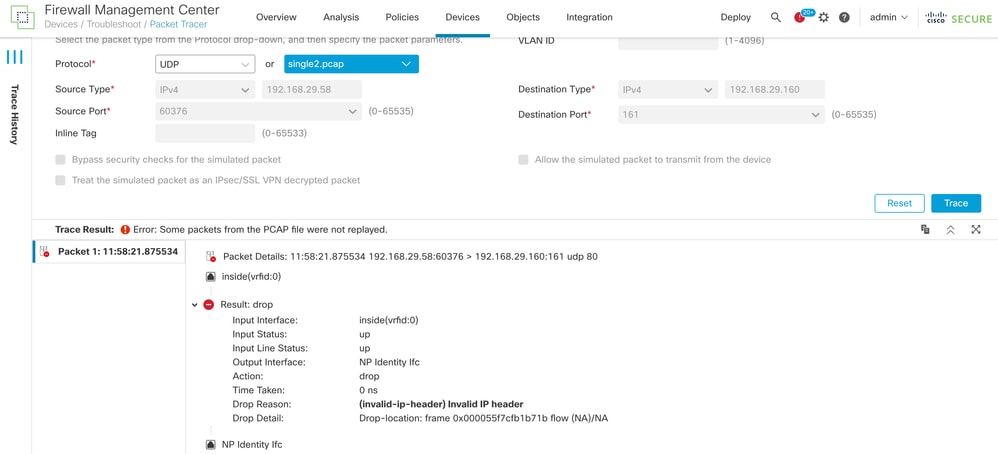Open the Devices menu
998x454 pixels.
463,18
